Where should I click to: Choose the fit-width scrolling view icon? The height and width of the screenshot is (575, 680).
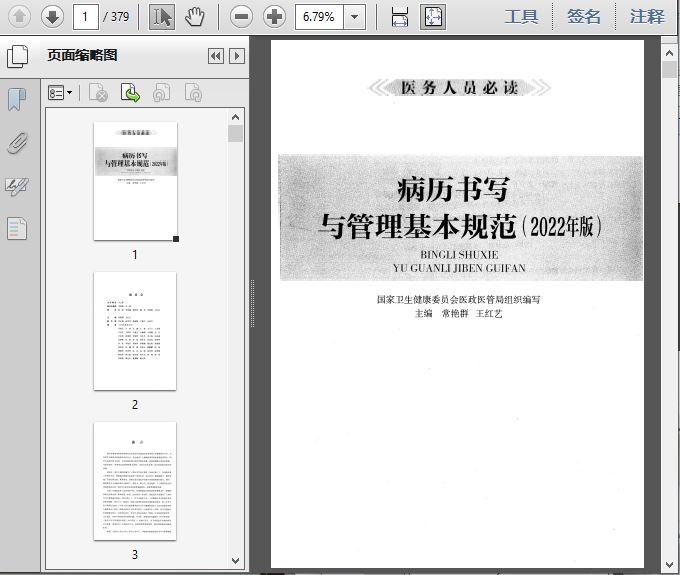[399, 17]
